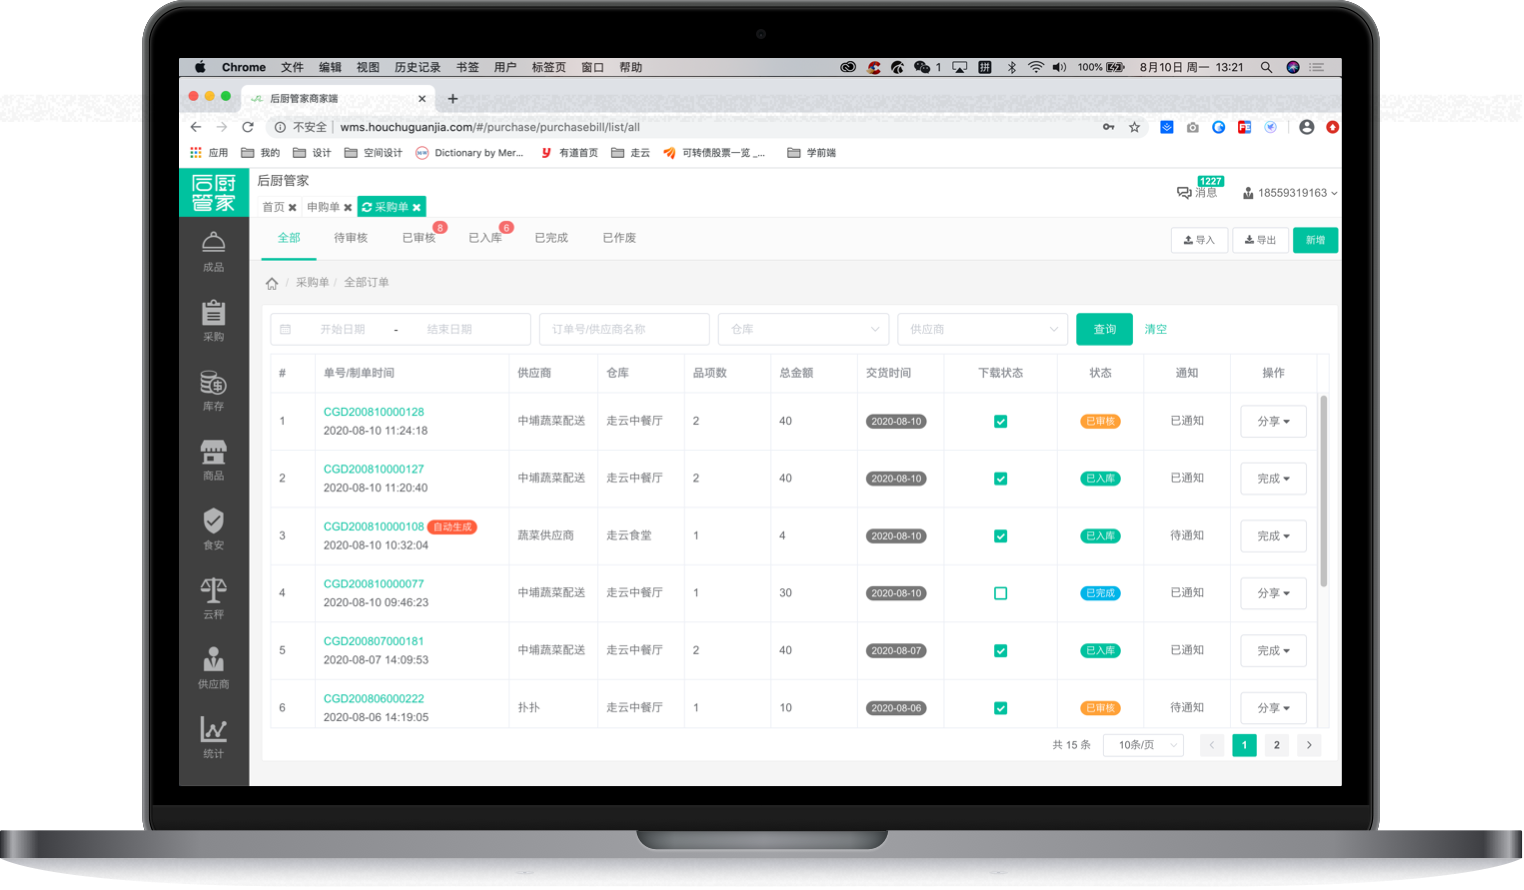Viewport: 1524px width, 890px height.
Task: Click the 订单号/供应商名称 search field
Action: coord(624,329)
